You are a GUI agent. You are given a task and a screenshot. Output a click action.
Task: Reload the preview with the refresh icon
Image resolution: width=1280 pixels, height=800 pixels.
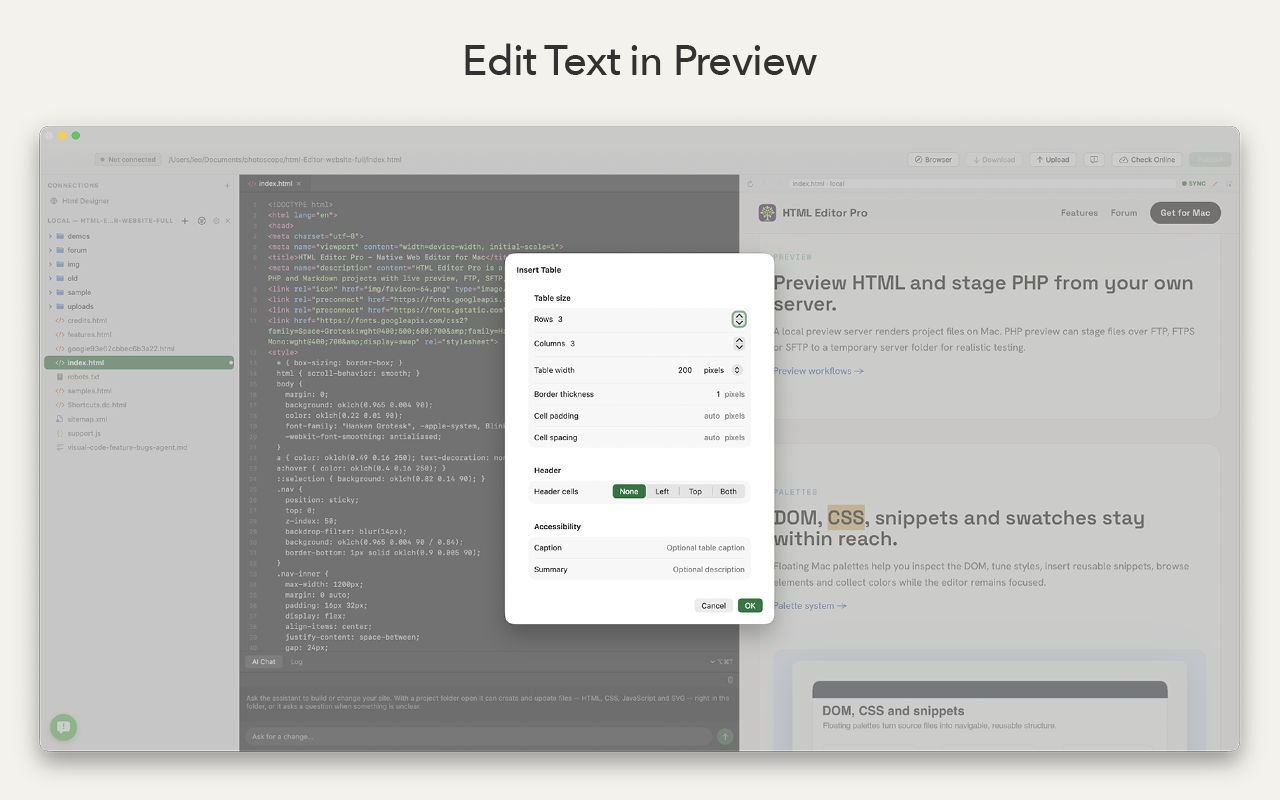(x=750, y=184)
